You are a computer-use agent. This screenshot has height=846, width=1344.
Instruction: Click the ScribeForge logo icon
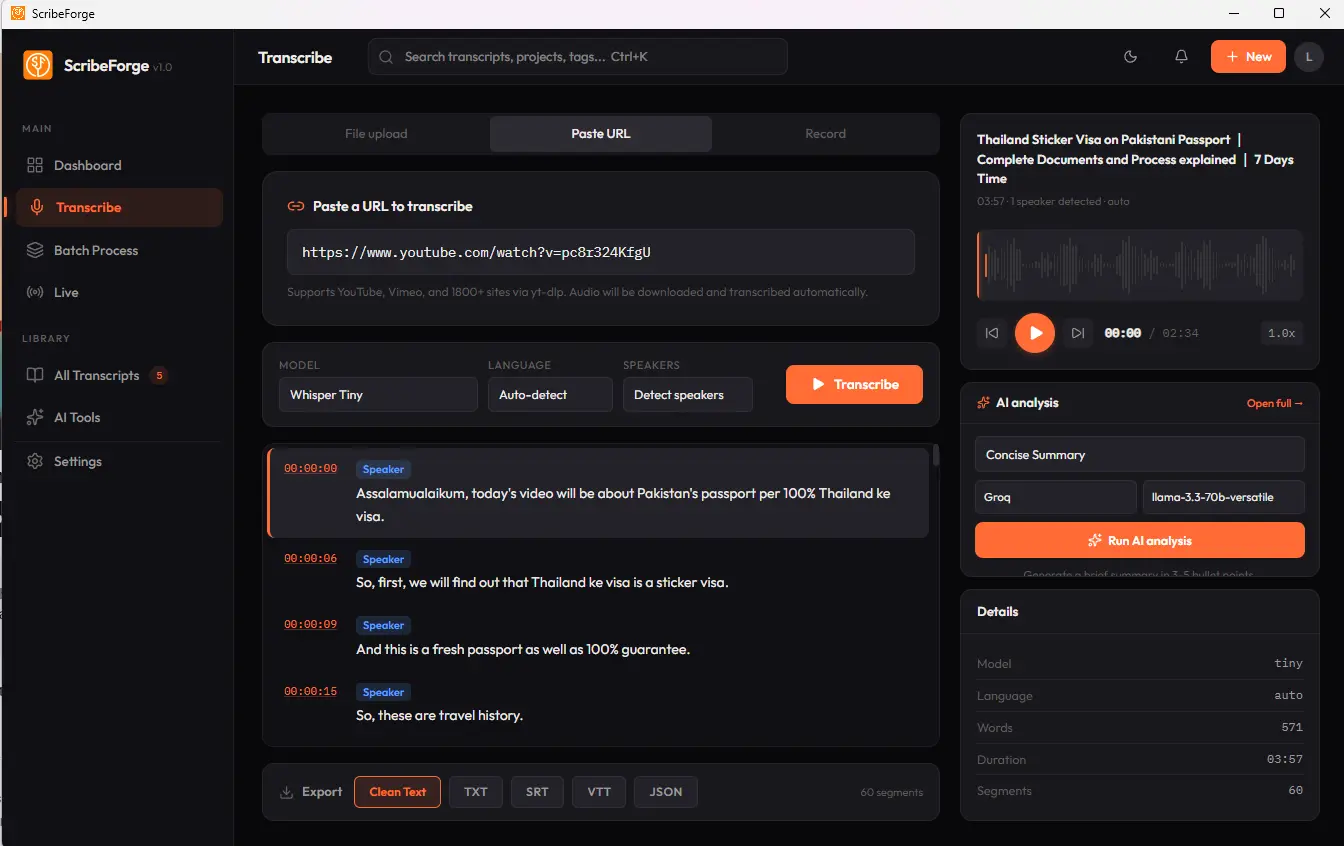coord(38,65)
